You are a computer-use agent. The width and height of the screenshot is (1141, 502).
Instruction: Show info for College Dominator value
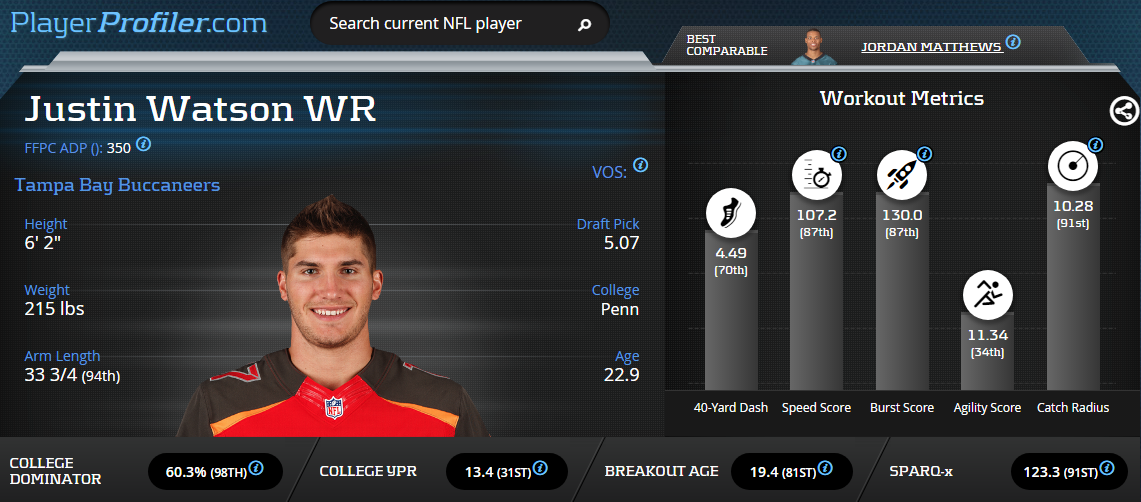(256, 467)
